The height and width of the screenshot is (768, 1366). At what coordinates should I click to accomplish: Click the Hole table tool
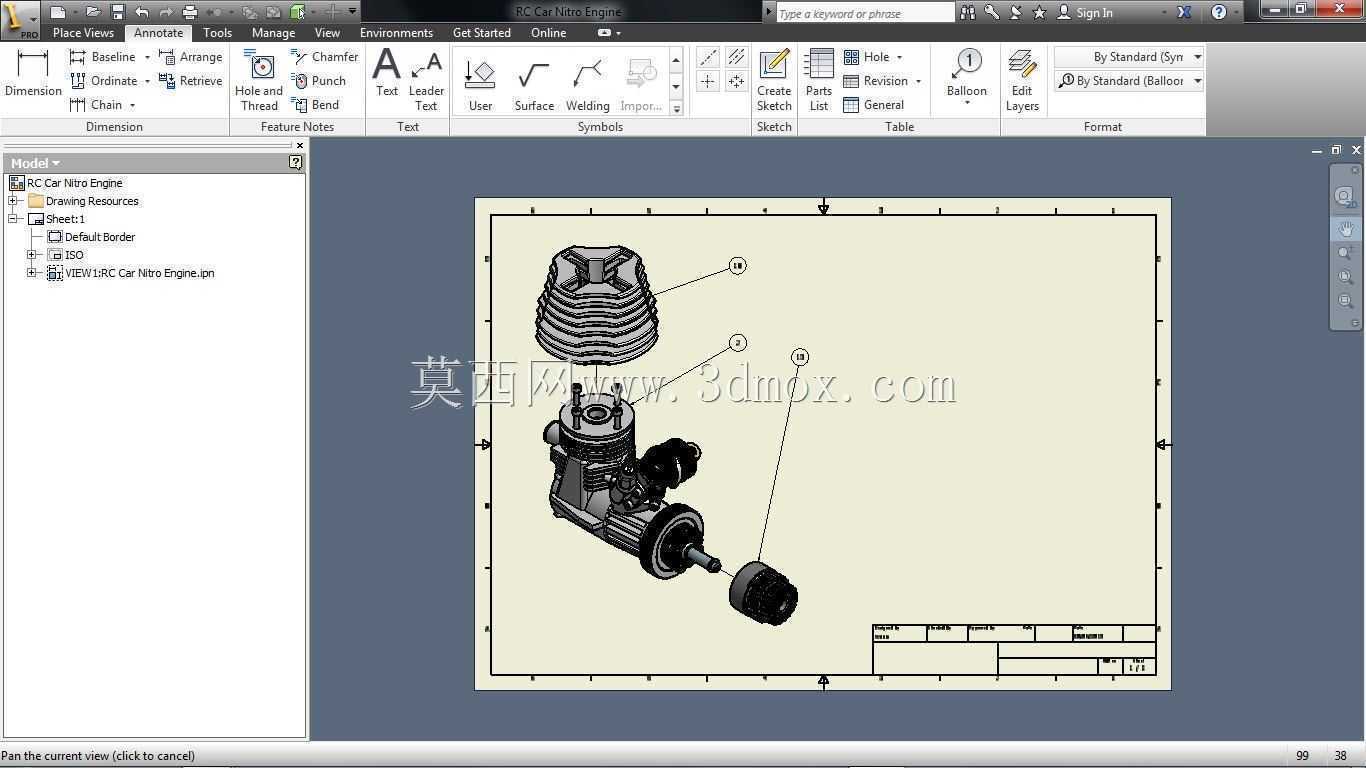866,57
